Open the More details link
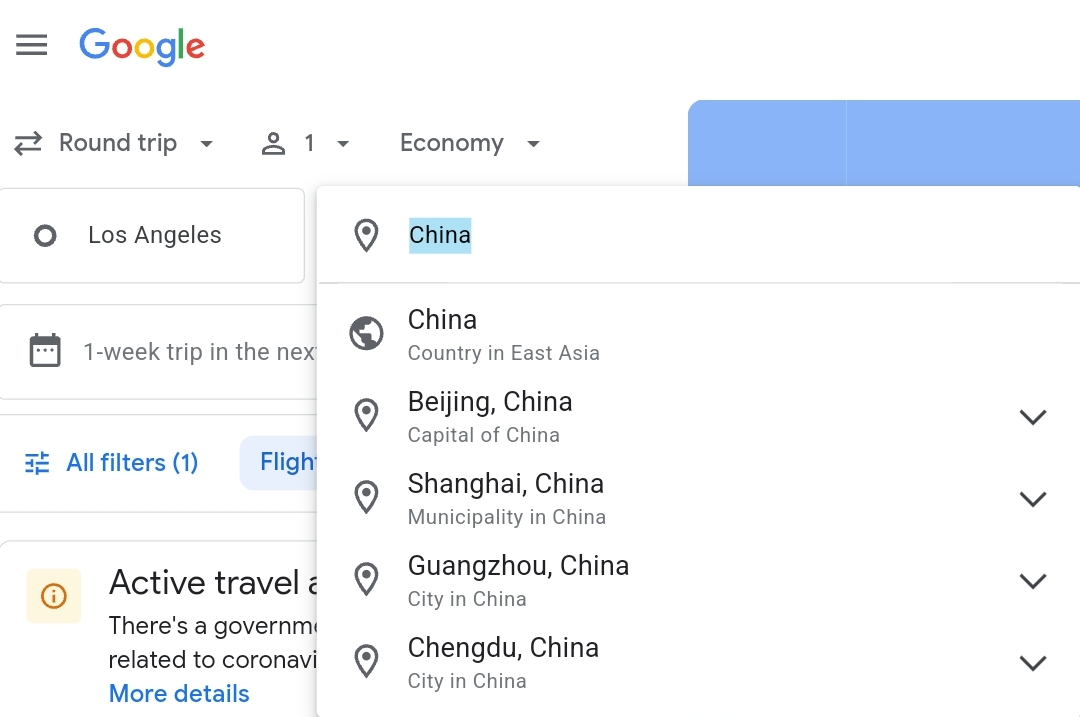The image size is (1080, 717). click(179, 694)
